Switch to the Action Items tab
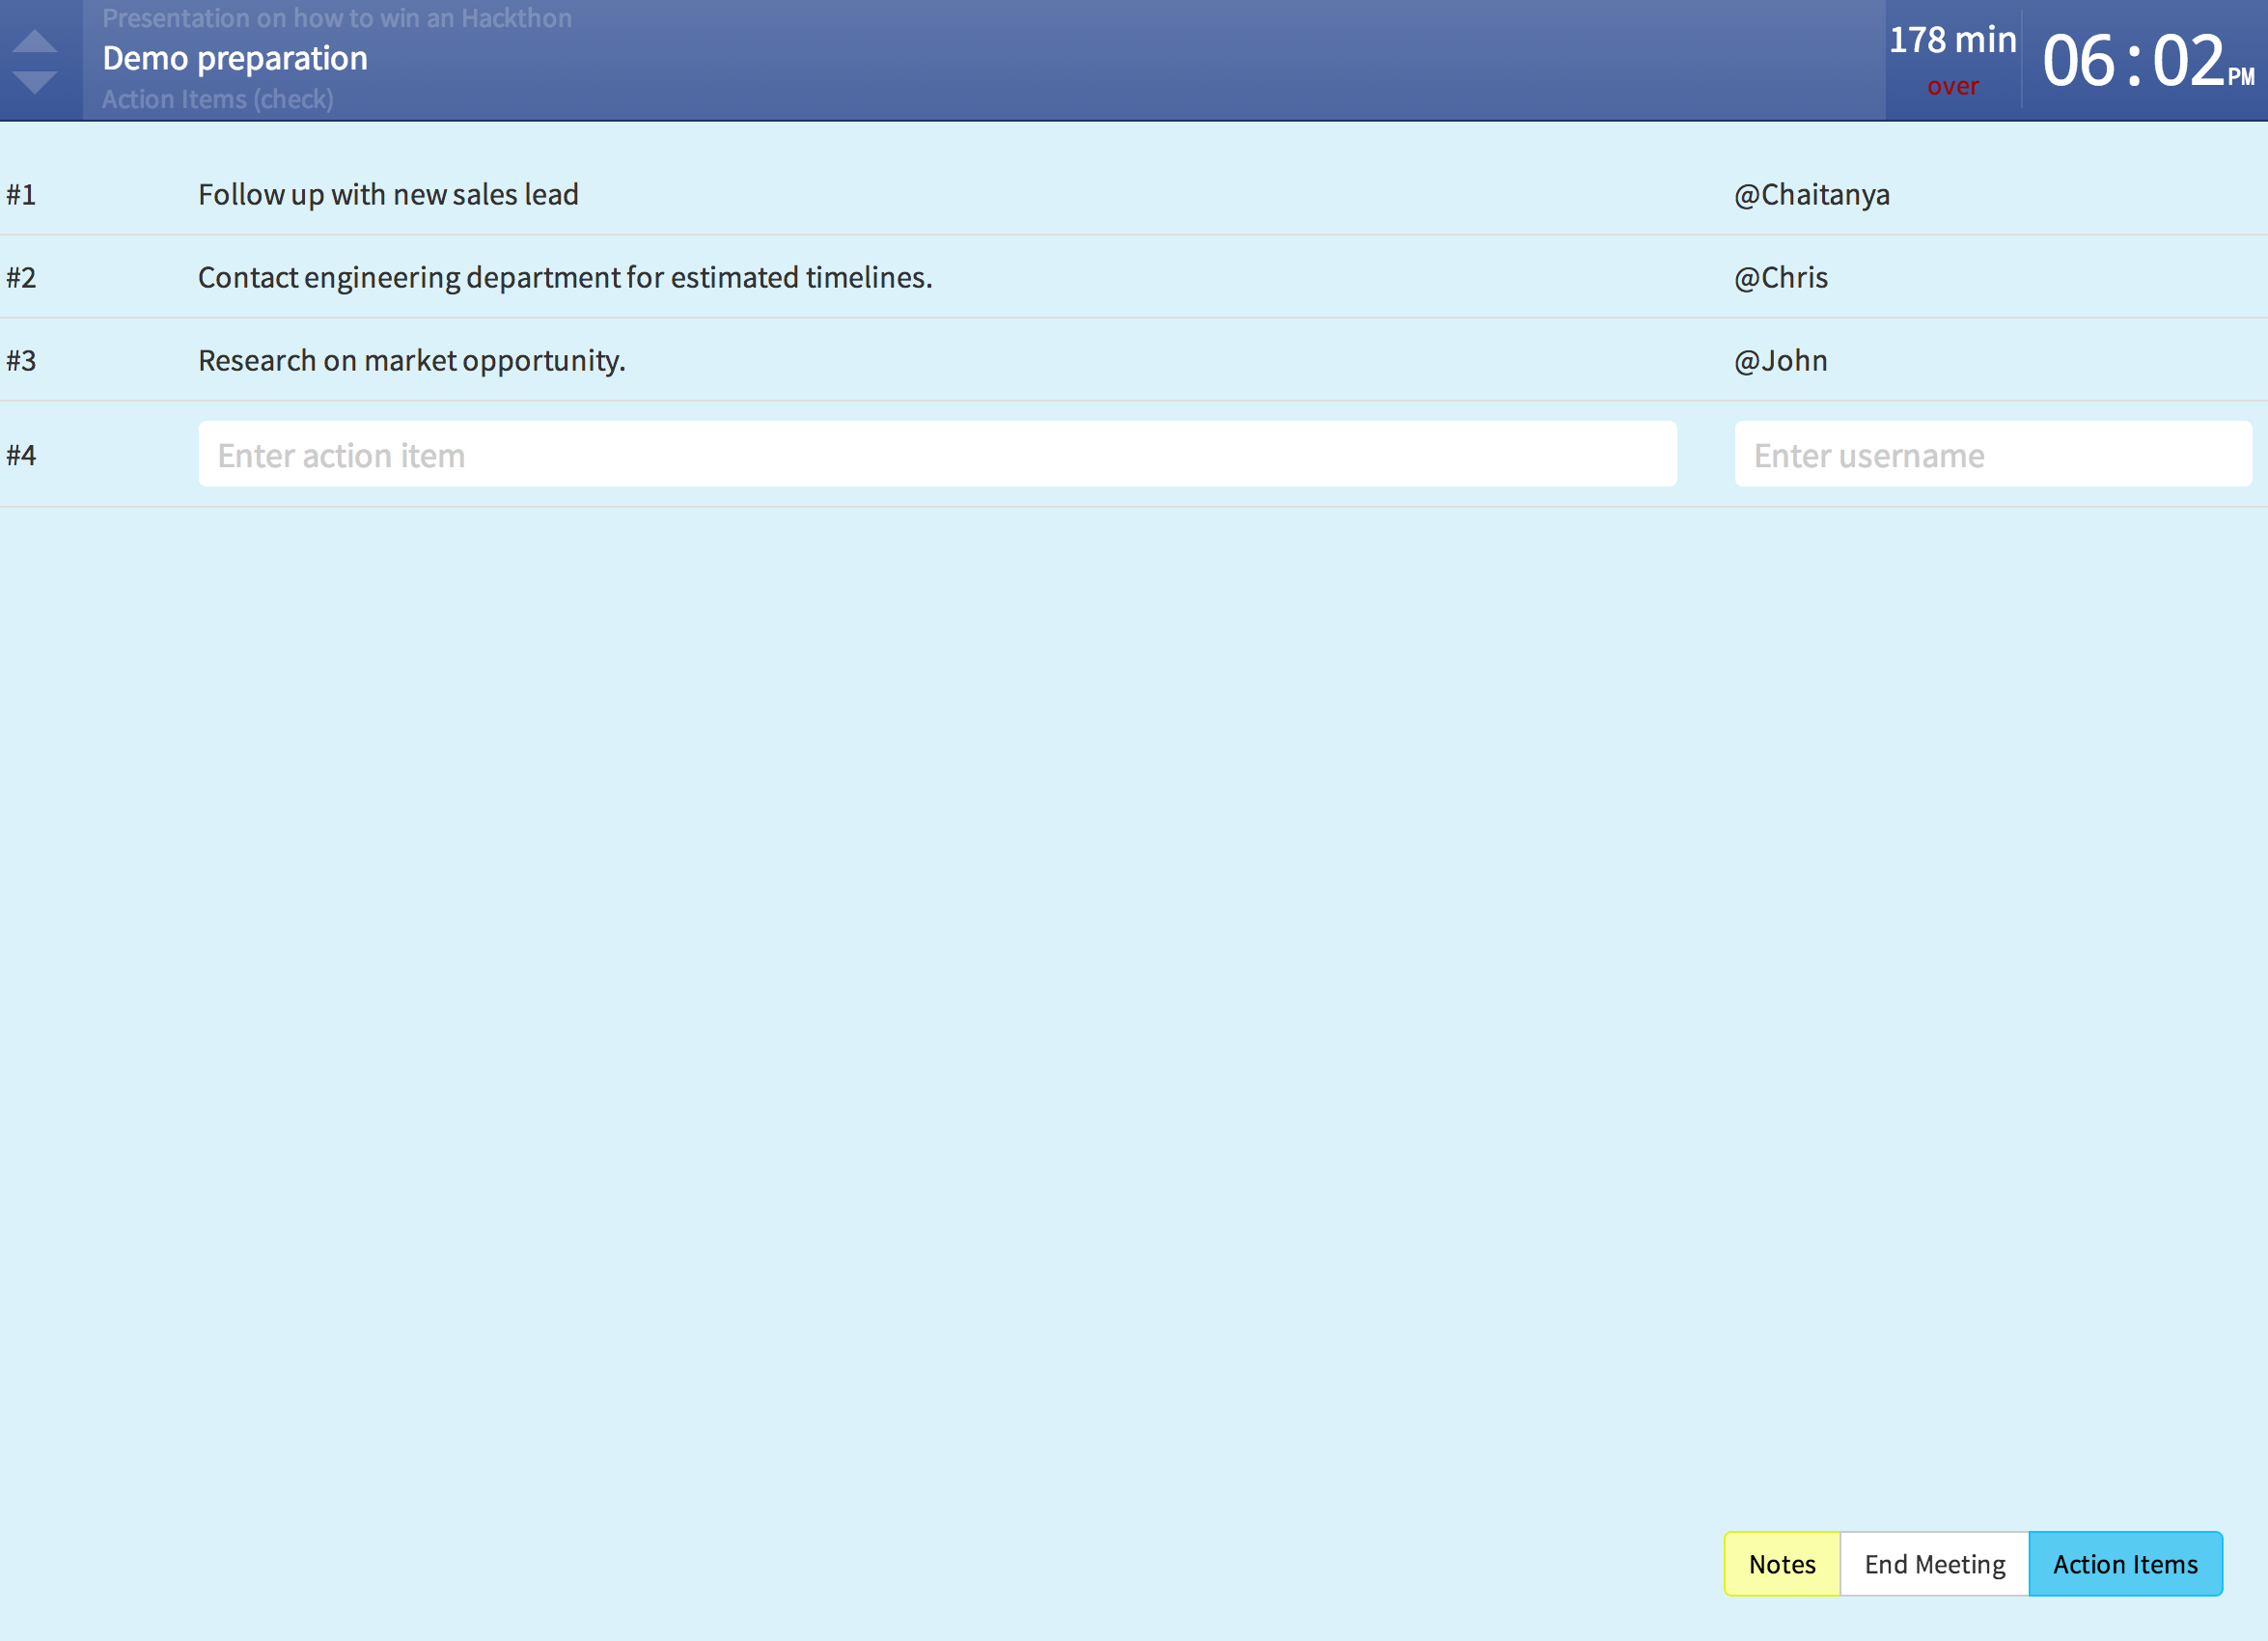Viewport: 2268px width, 1641px height. (2124, 1564)
